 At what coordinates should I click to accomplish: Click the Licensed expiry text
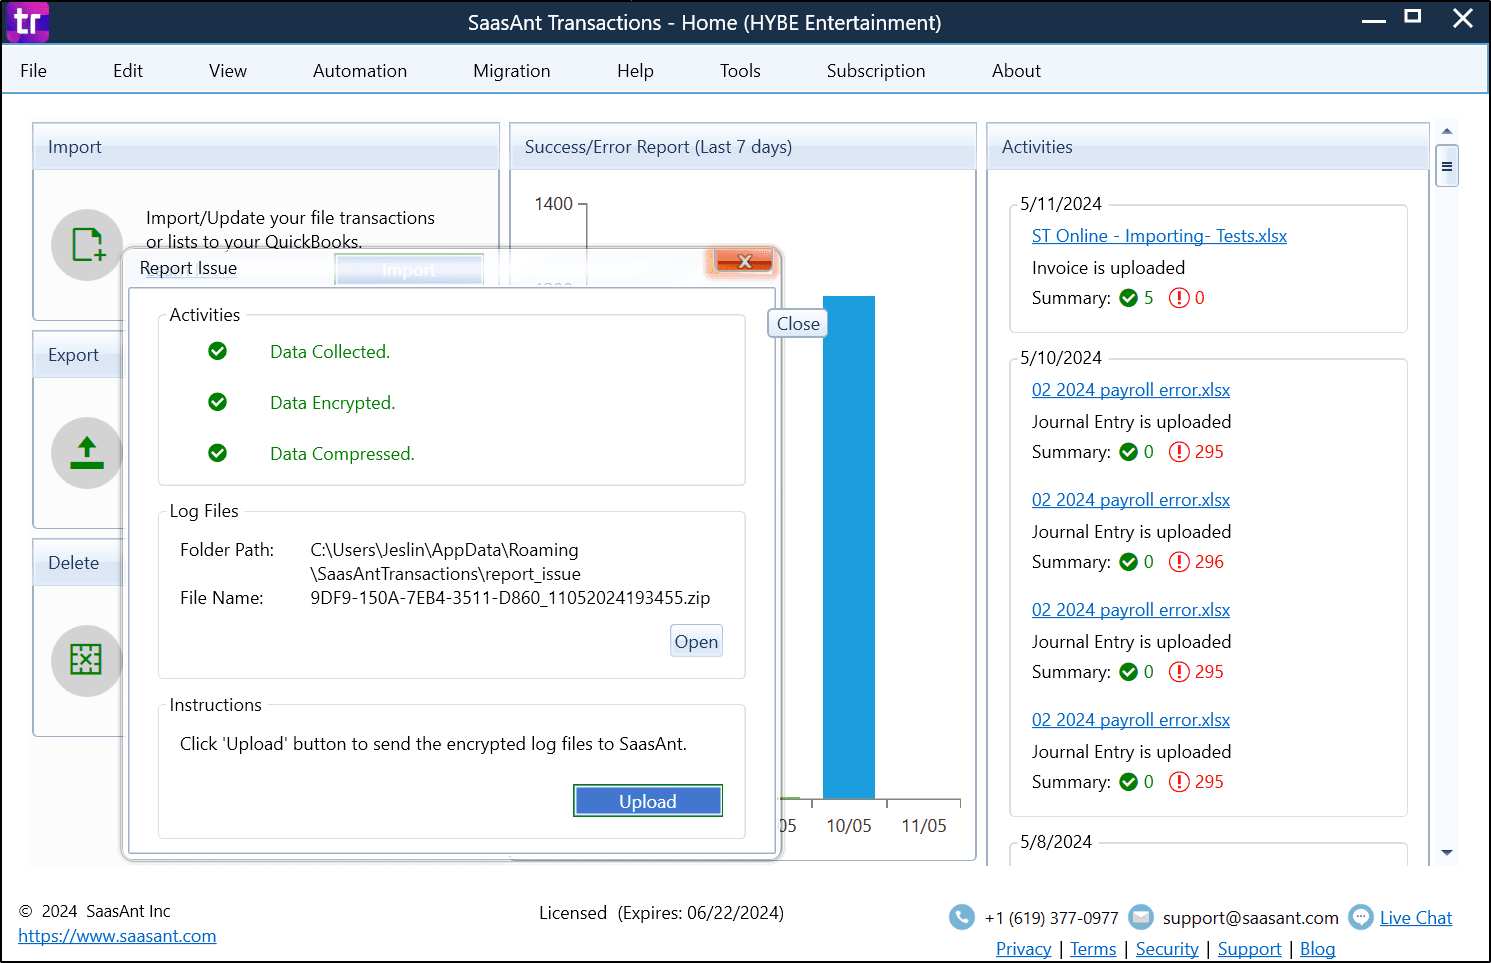tap(661, 913)
